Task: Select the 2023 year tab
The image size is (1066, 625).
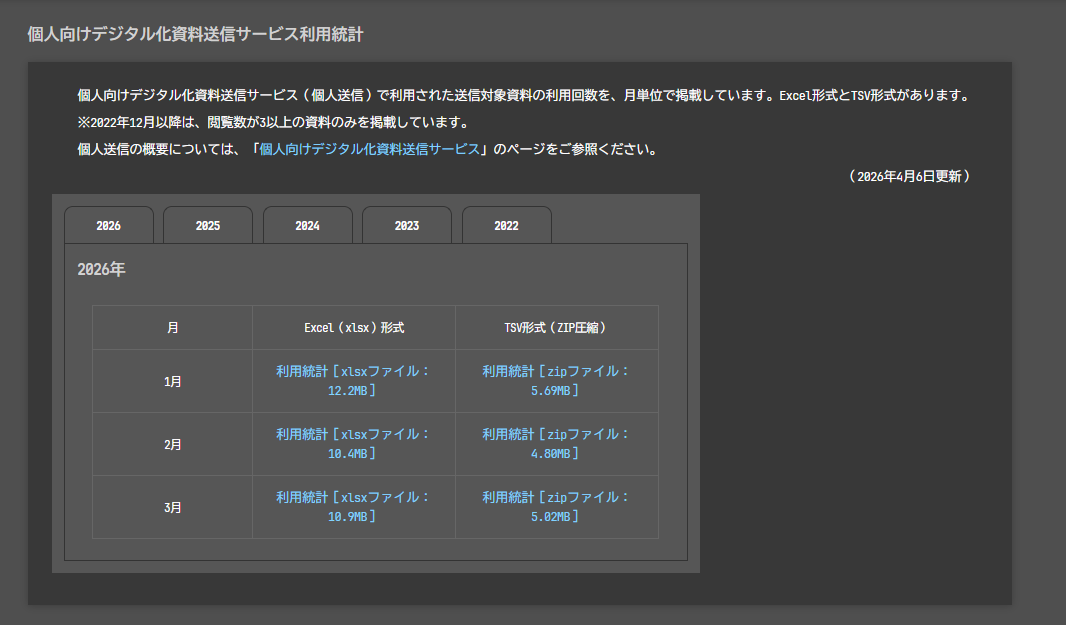Action: pyautogui.click(x=407, y=225)
